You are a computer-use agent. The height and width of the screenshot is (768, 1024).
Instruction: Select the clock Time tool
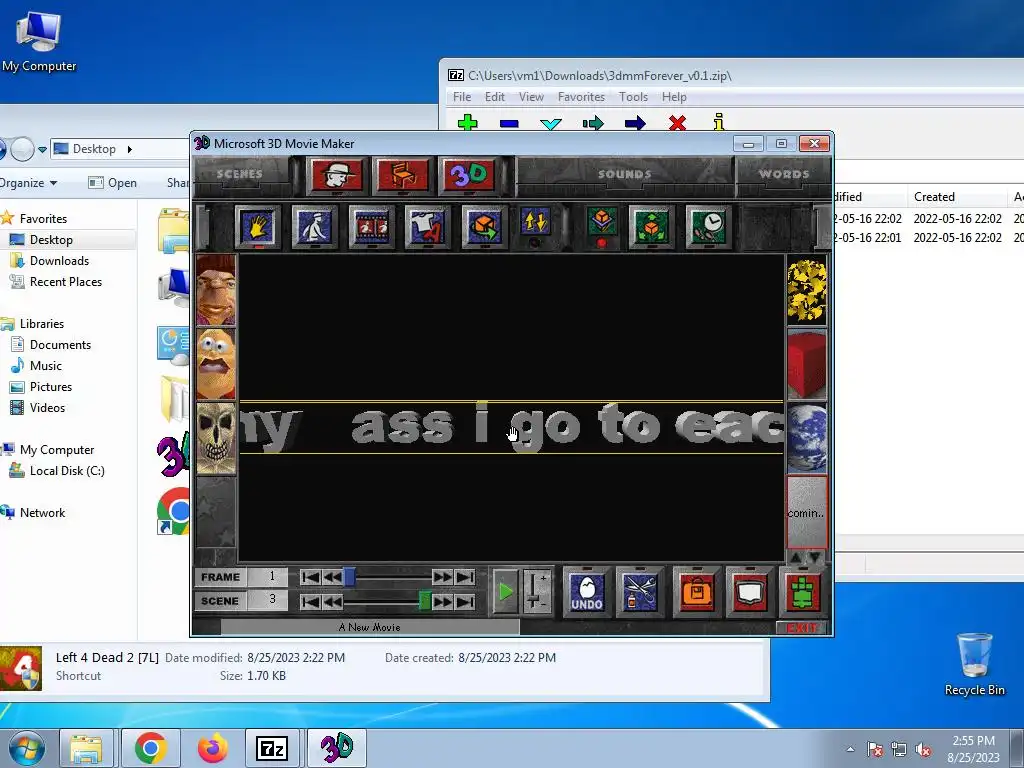[708, 227]
